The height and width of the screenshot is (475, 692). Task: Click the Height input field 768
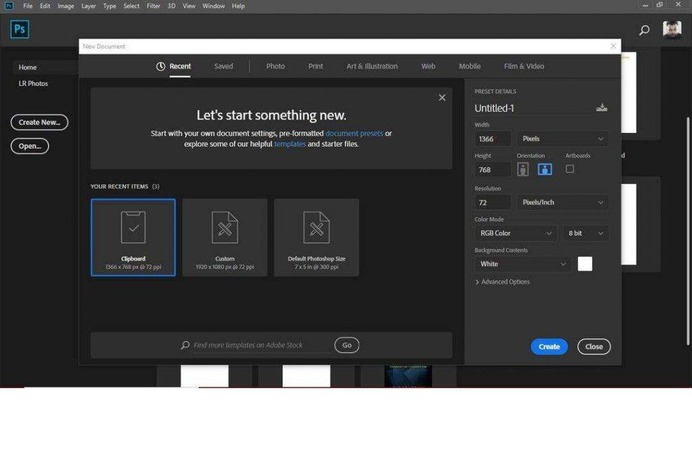493,170
